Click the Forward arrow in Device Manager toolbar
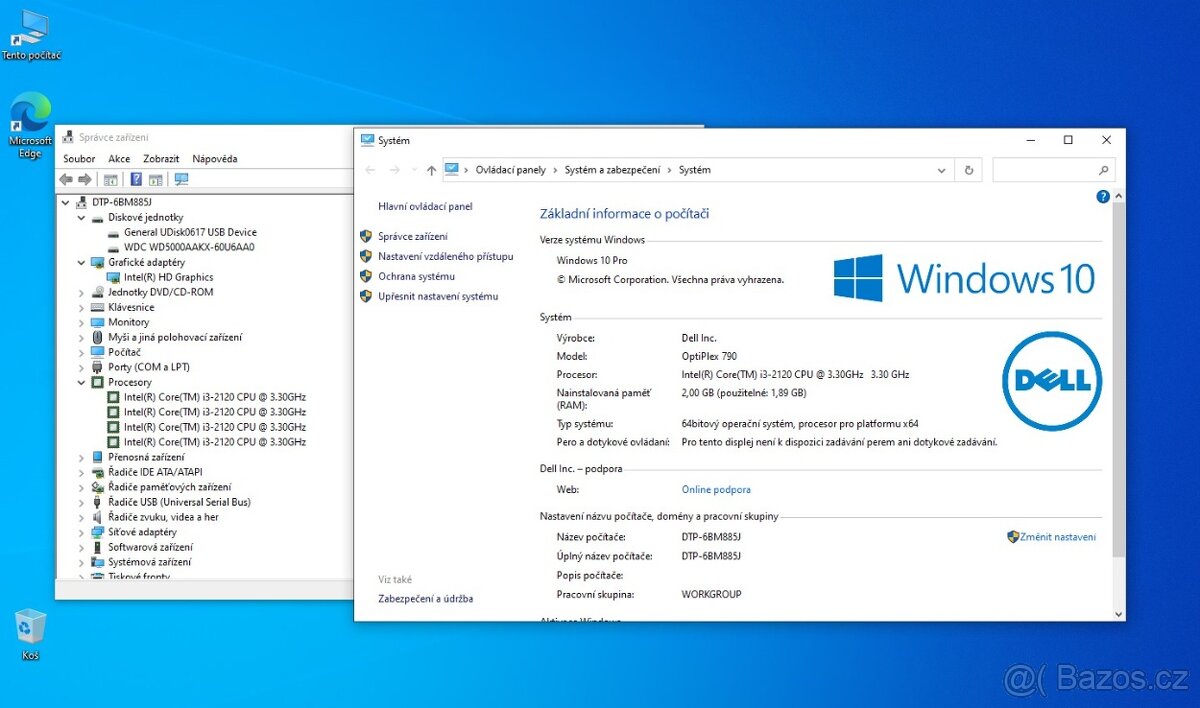The width and height of the screenshot is (1200, 708). coord(85,180)
